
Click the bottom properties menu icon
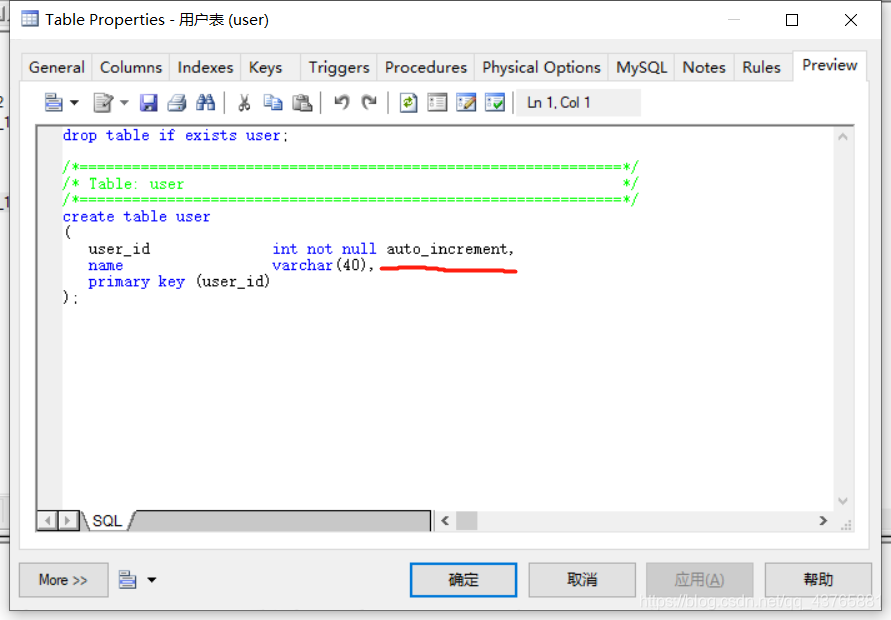[127, 580]
